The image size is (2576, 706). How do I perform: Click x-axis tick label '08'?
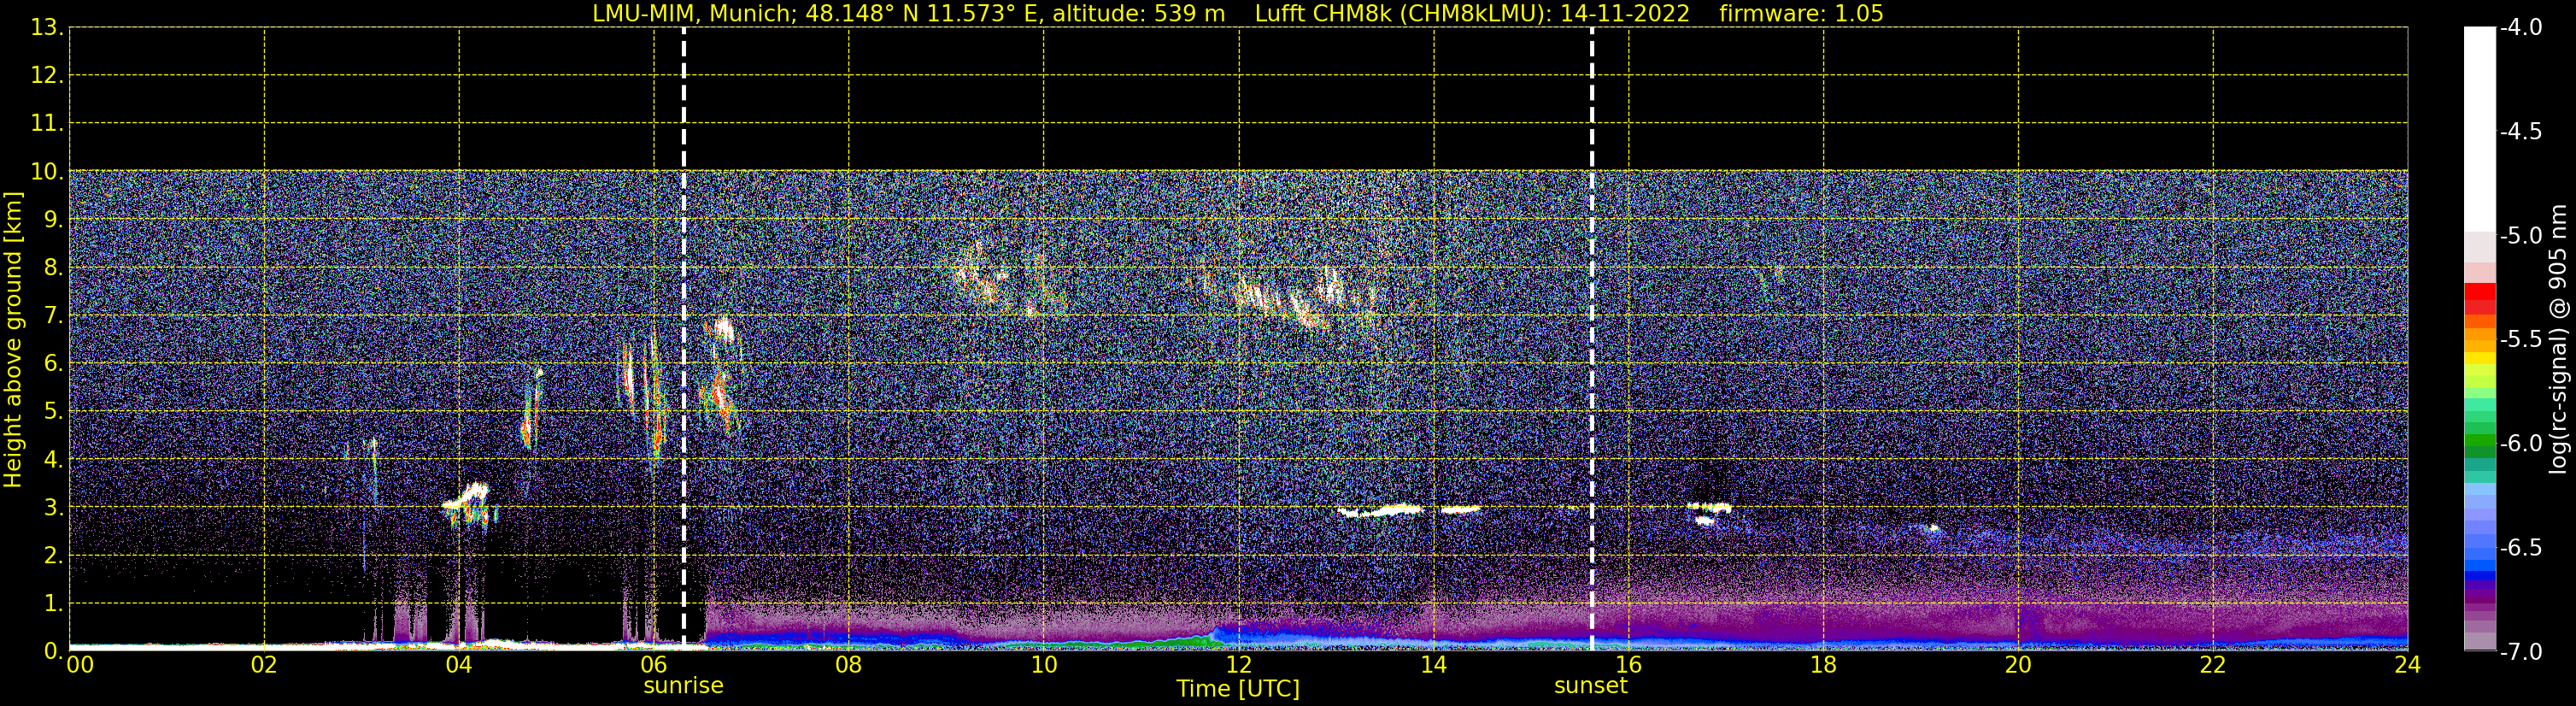point(849,665)
